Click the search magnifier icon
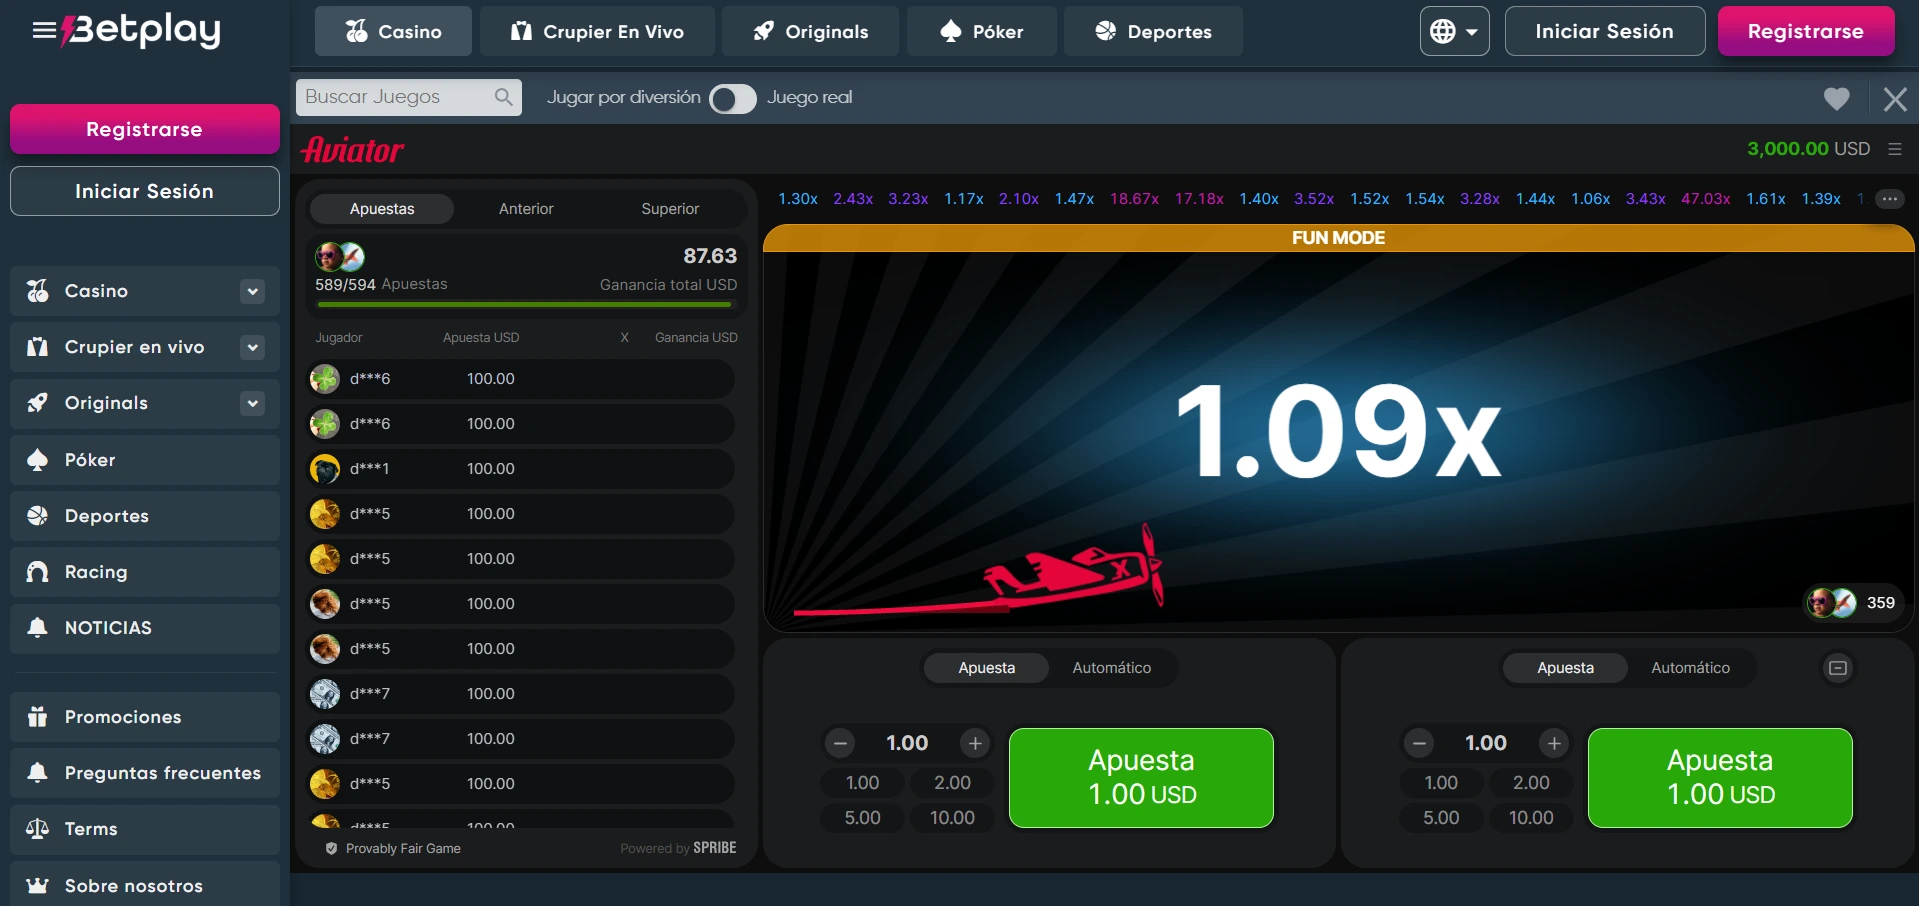This screenshot has width=1919, height=906. 504,97
